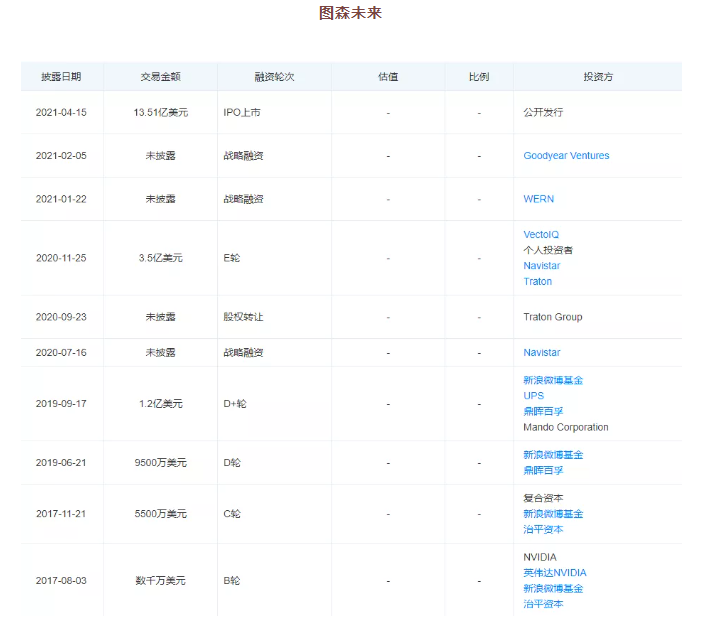Click 未披露 in the 2020-09-23 row
Screen dimensions: 716x639
[x=160, y=317]
